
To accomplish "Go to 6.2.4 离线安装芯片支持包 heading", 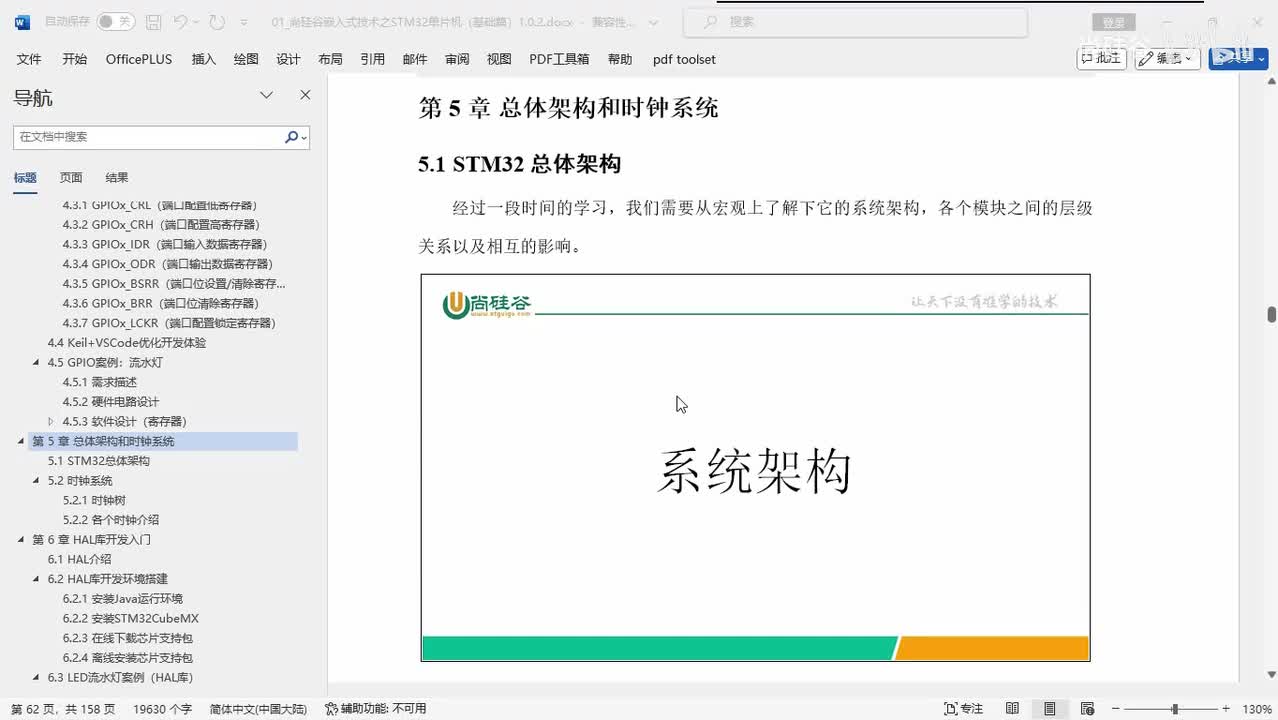I will [128, 658].
